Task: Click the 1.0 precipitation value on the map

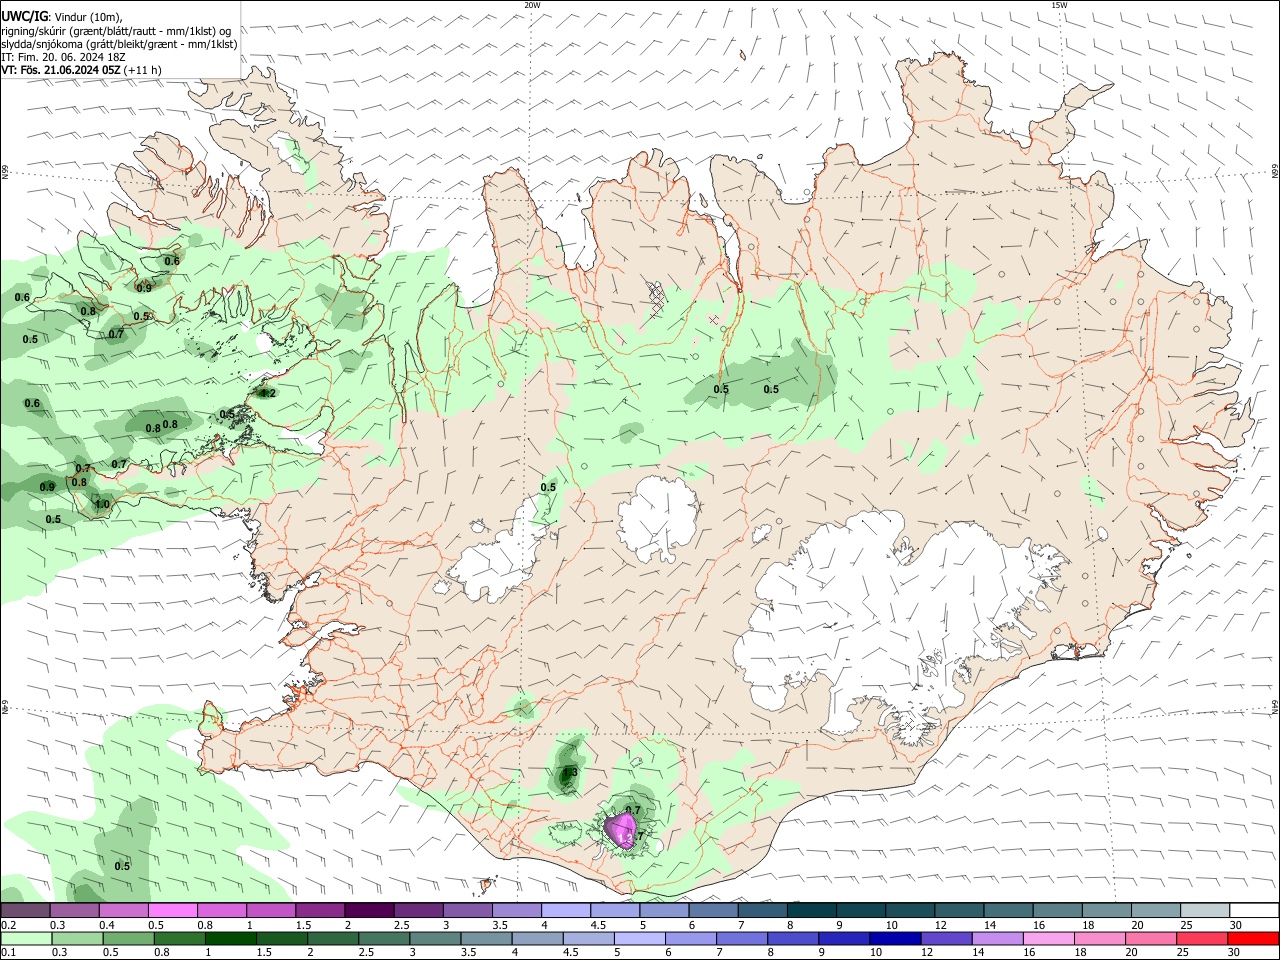Action: pos(101,504)
